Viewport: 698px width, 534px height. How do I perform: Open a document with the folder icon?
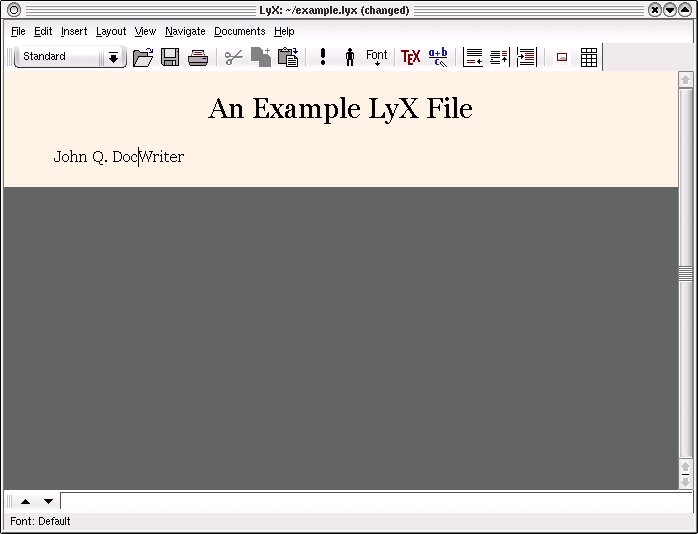[143, 57]
